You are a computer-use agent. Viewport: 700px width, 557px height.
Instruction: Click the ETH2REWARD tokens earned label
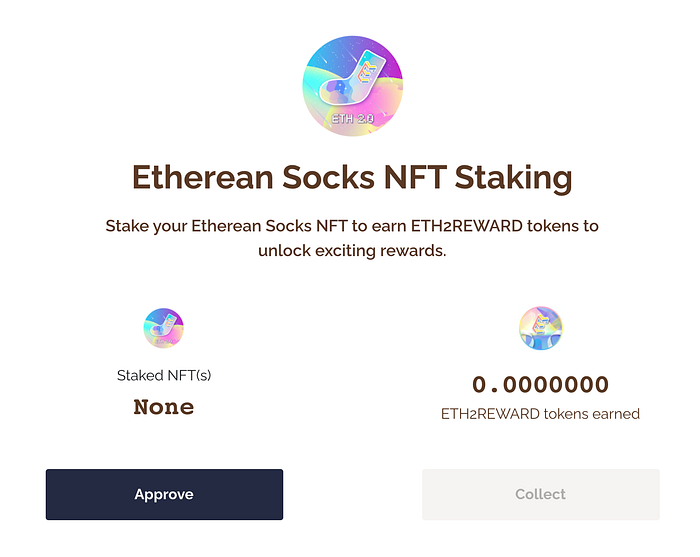pos(540,414)
